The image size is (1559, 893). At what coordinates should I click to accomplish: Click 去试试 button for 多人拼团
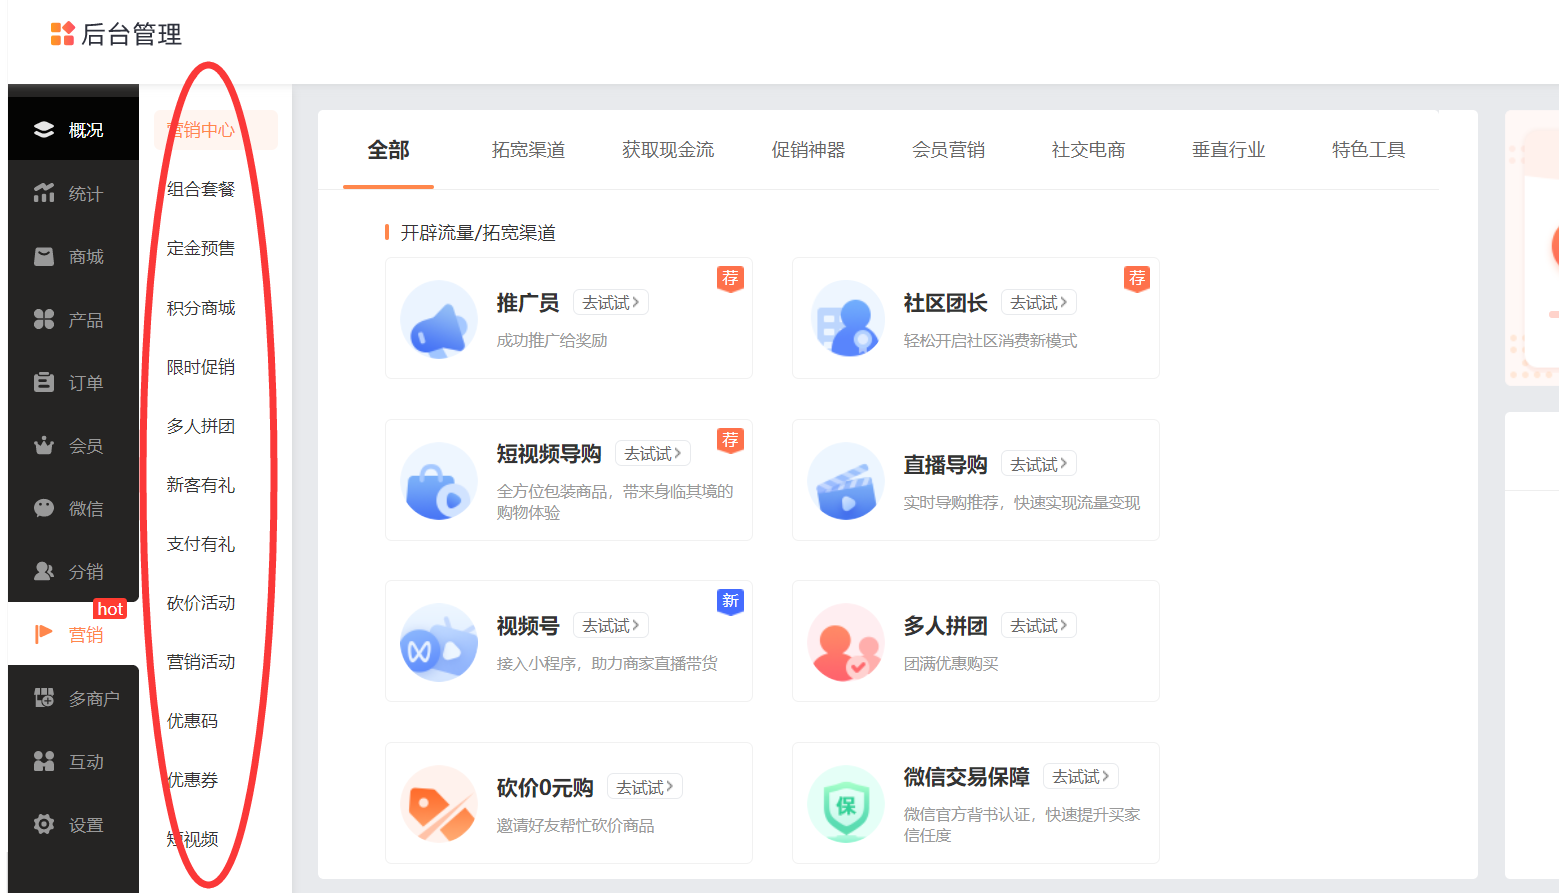[1038, 625]
